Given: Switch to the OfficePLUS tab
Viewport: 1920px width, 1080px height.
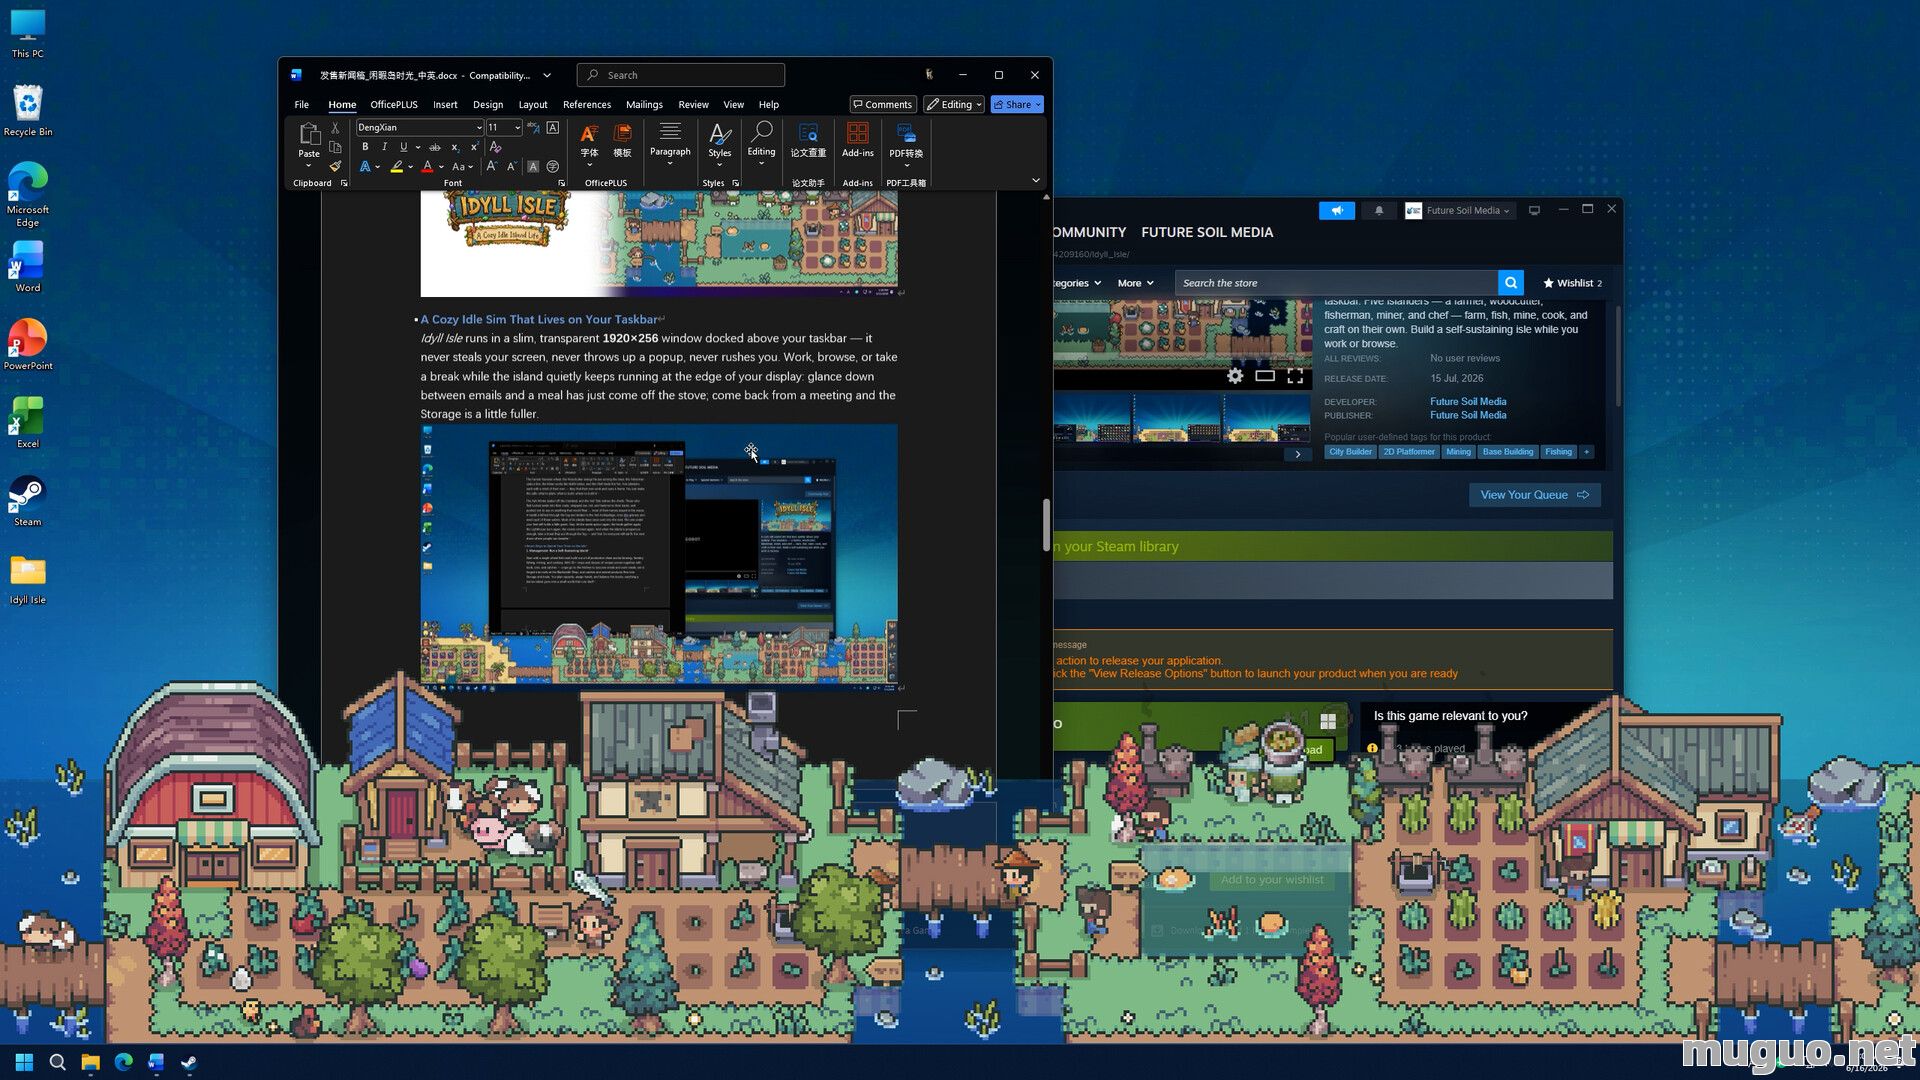Looking at the screenshot, I should tap(394, 104).
